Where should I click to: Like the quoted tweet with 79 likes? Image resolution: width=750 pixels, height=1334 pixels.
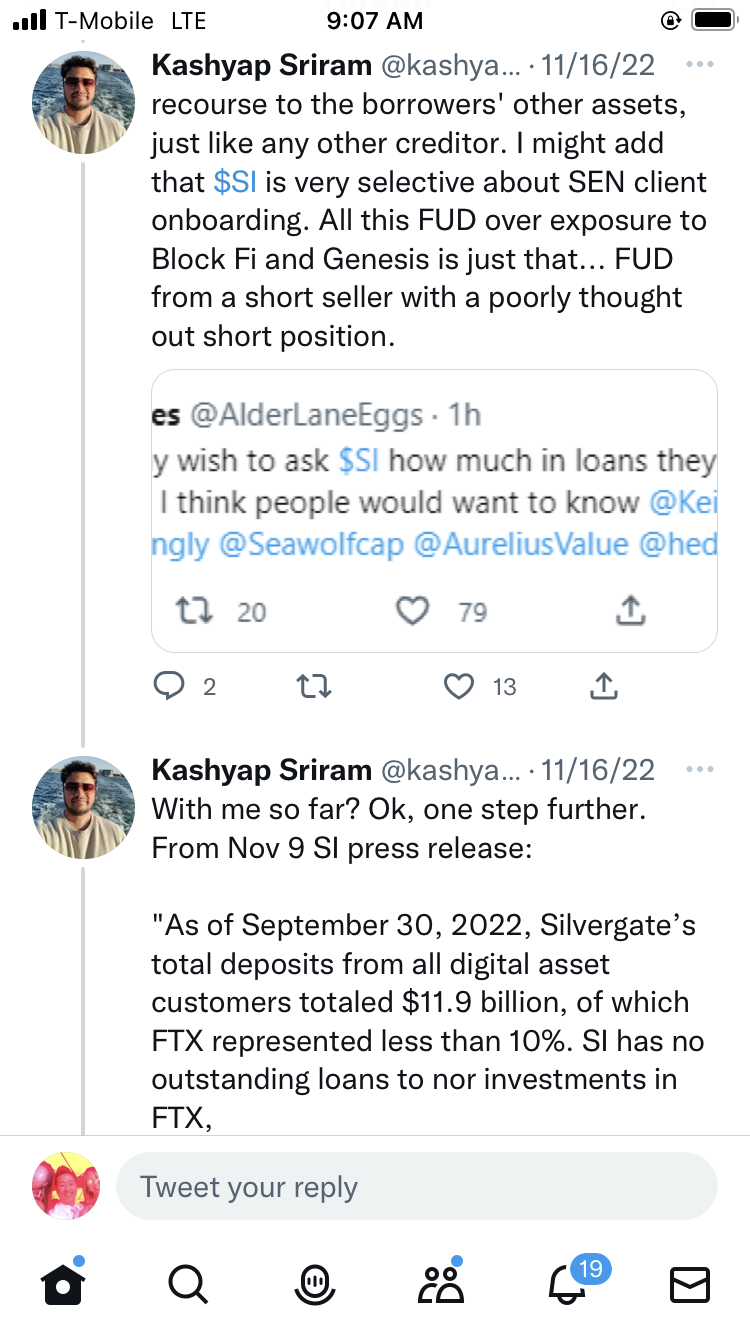coord(413,611)
